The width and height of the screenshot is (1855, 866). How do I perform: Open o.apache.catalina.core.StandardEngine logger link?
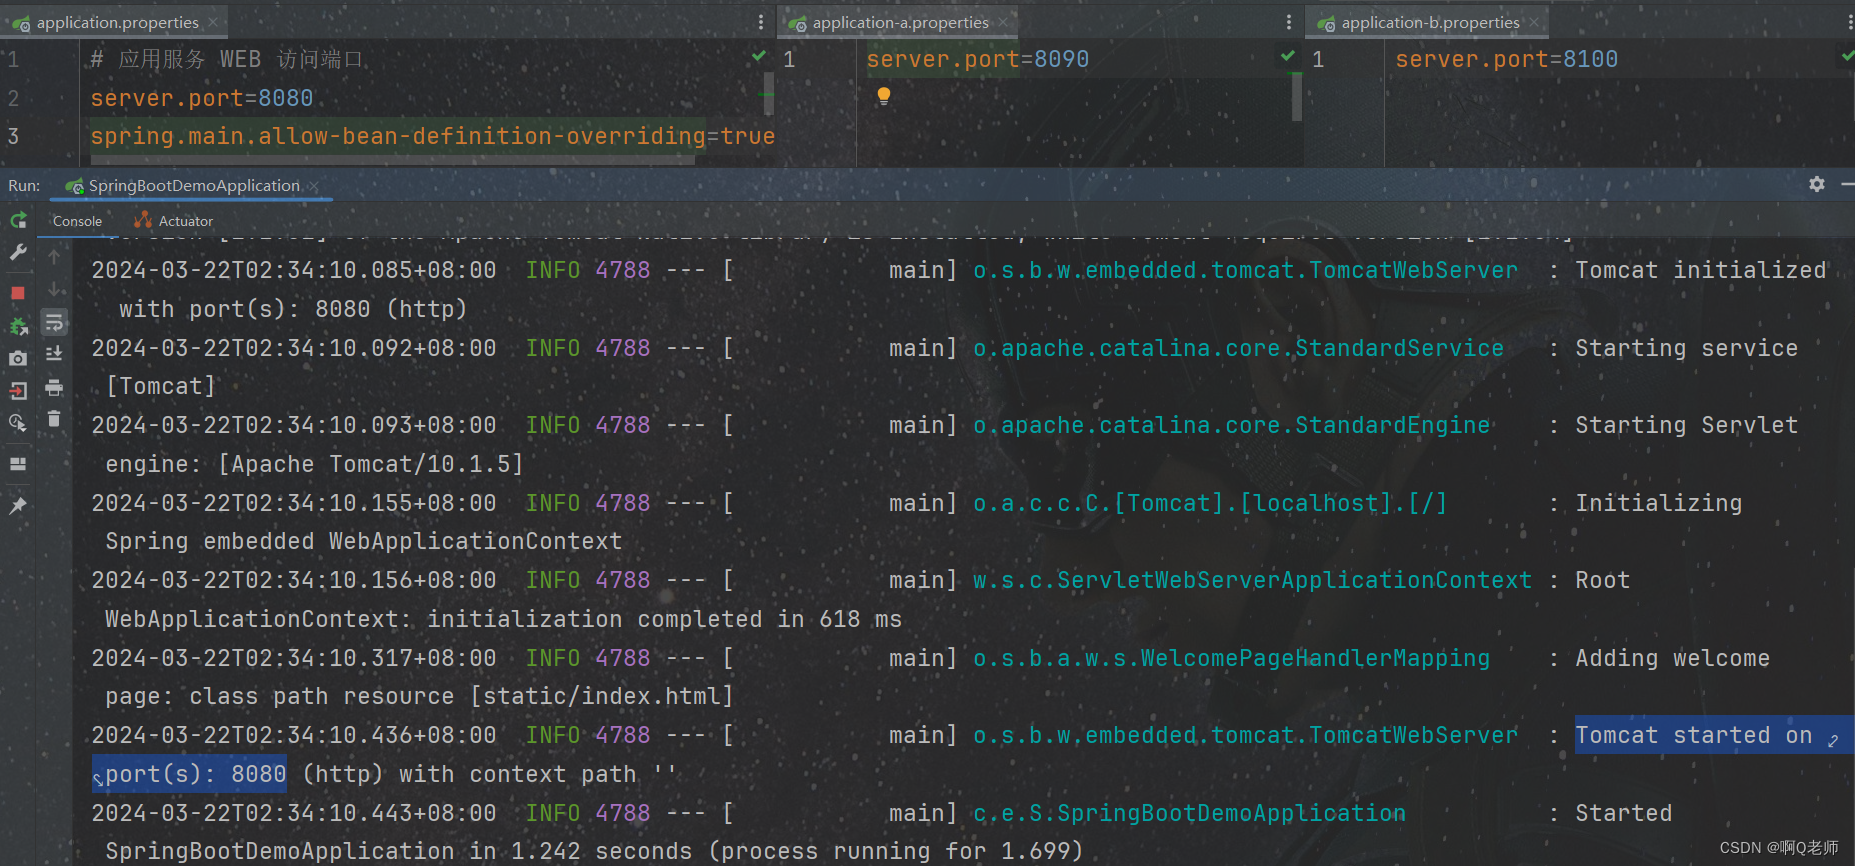point(1232,425)
